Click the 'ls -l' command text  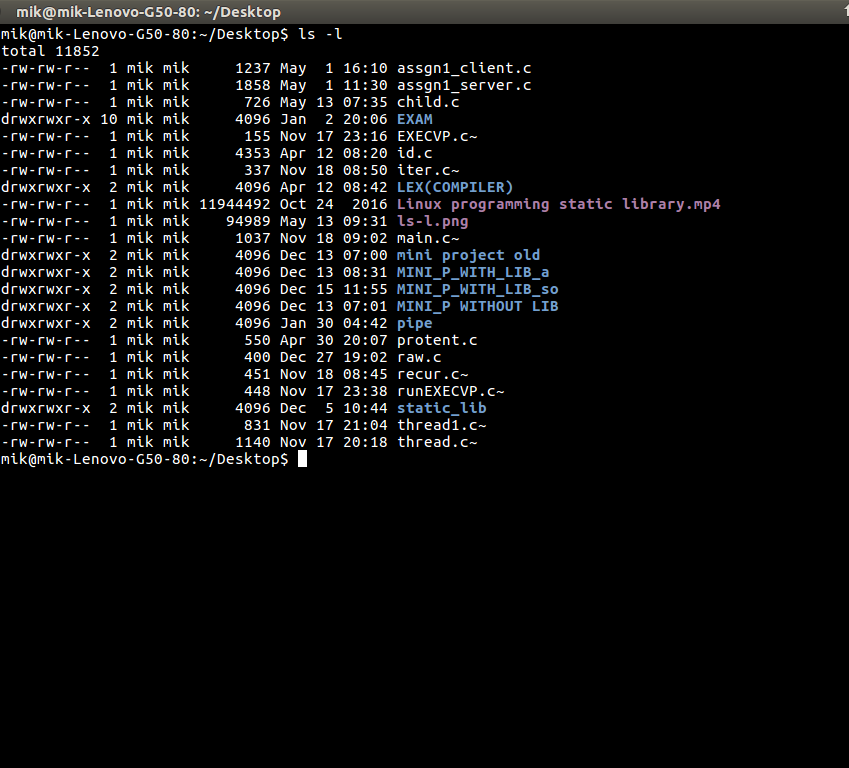point(320,33)
